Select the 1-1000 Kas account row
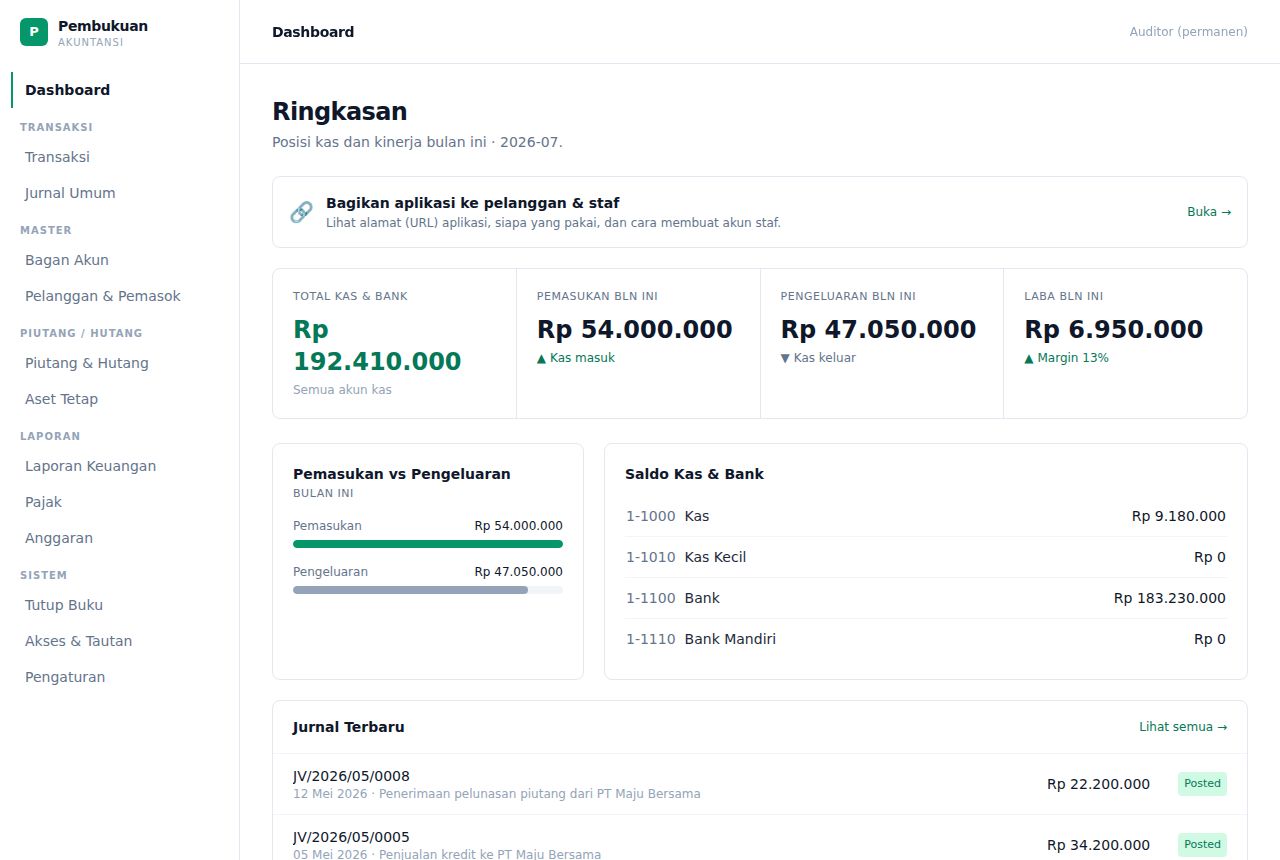Viewport: 1280px width, 860px height. (x=926, y=516)
